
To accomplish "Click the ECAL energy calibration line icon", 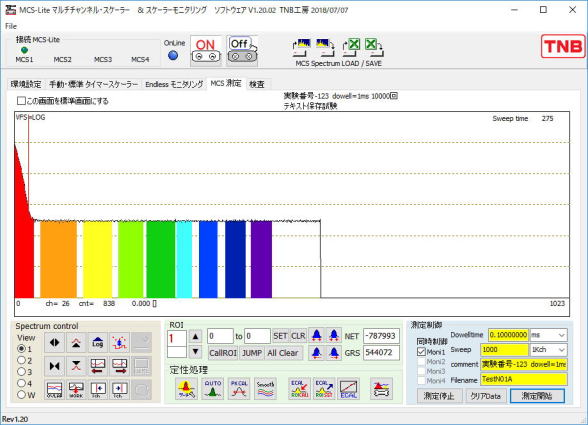I will [x=349, y=389].
